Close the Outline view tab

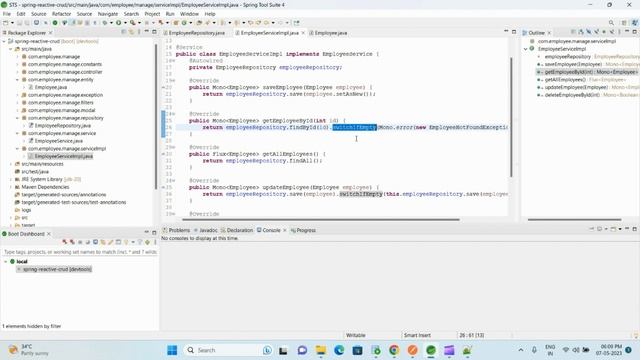pos(549,33)
